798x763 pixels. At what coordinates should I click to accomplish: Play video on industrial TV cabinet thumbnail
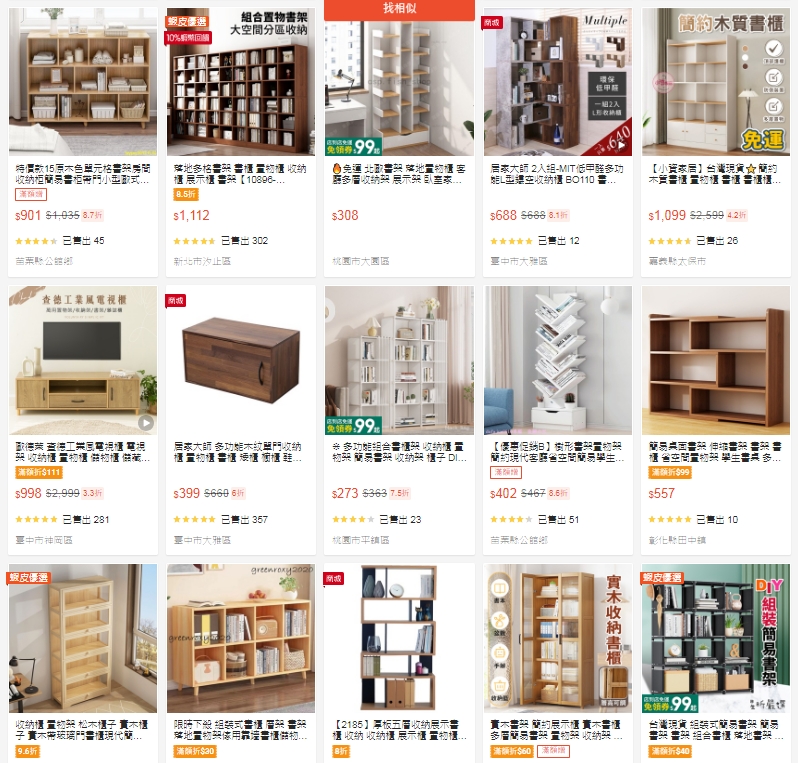(x=146, y=422)
